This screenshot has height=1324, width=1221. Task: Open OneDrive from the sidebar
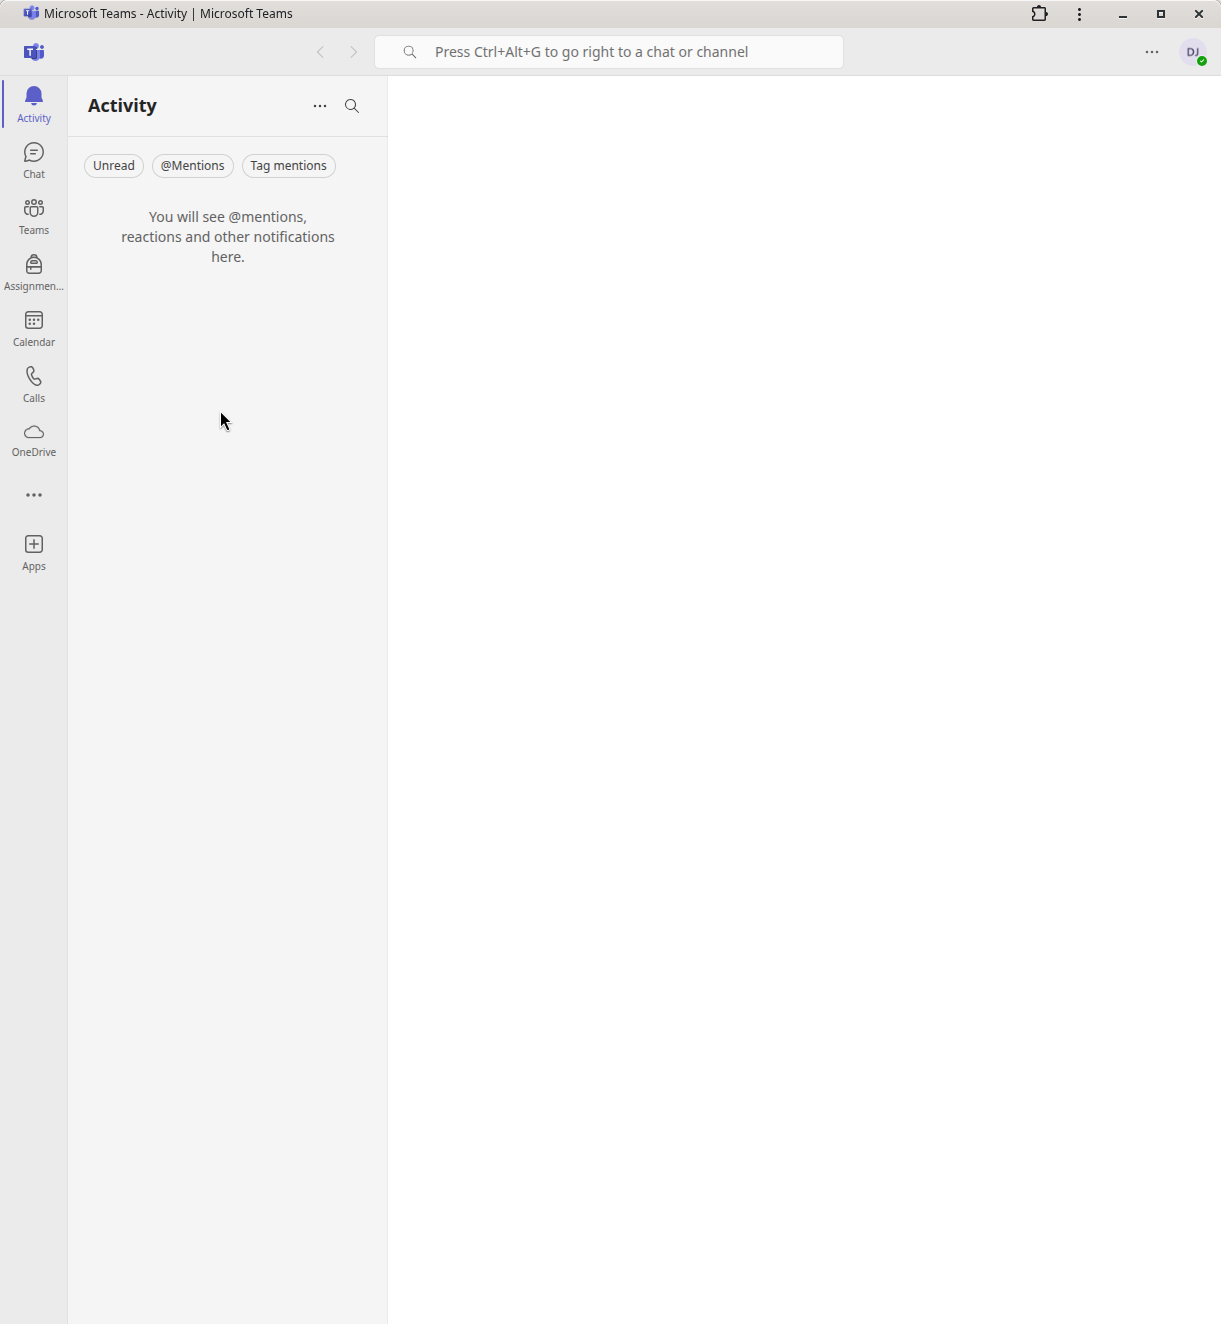tap(34, 440)
